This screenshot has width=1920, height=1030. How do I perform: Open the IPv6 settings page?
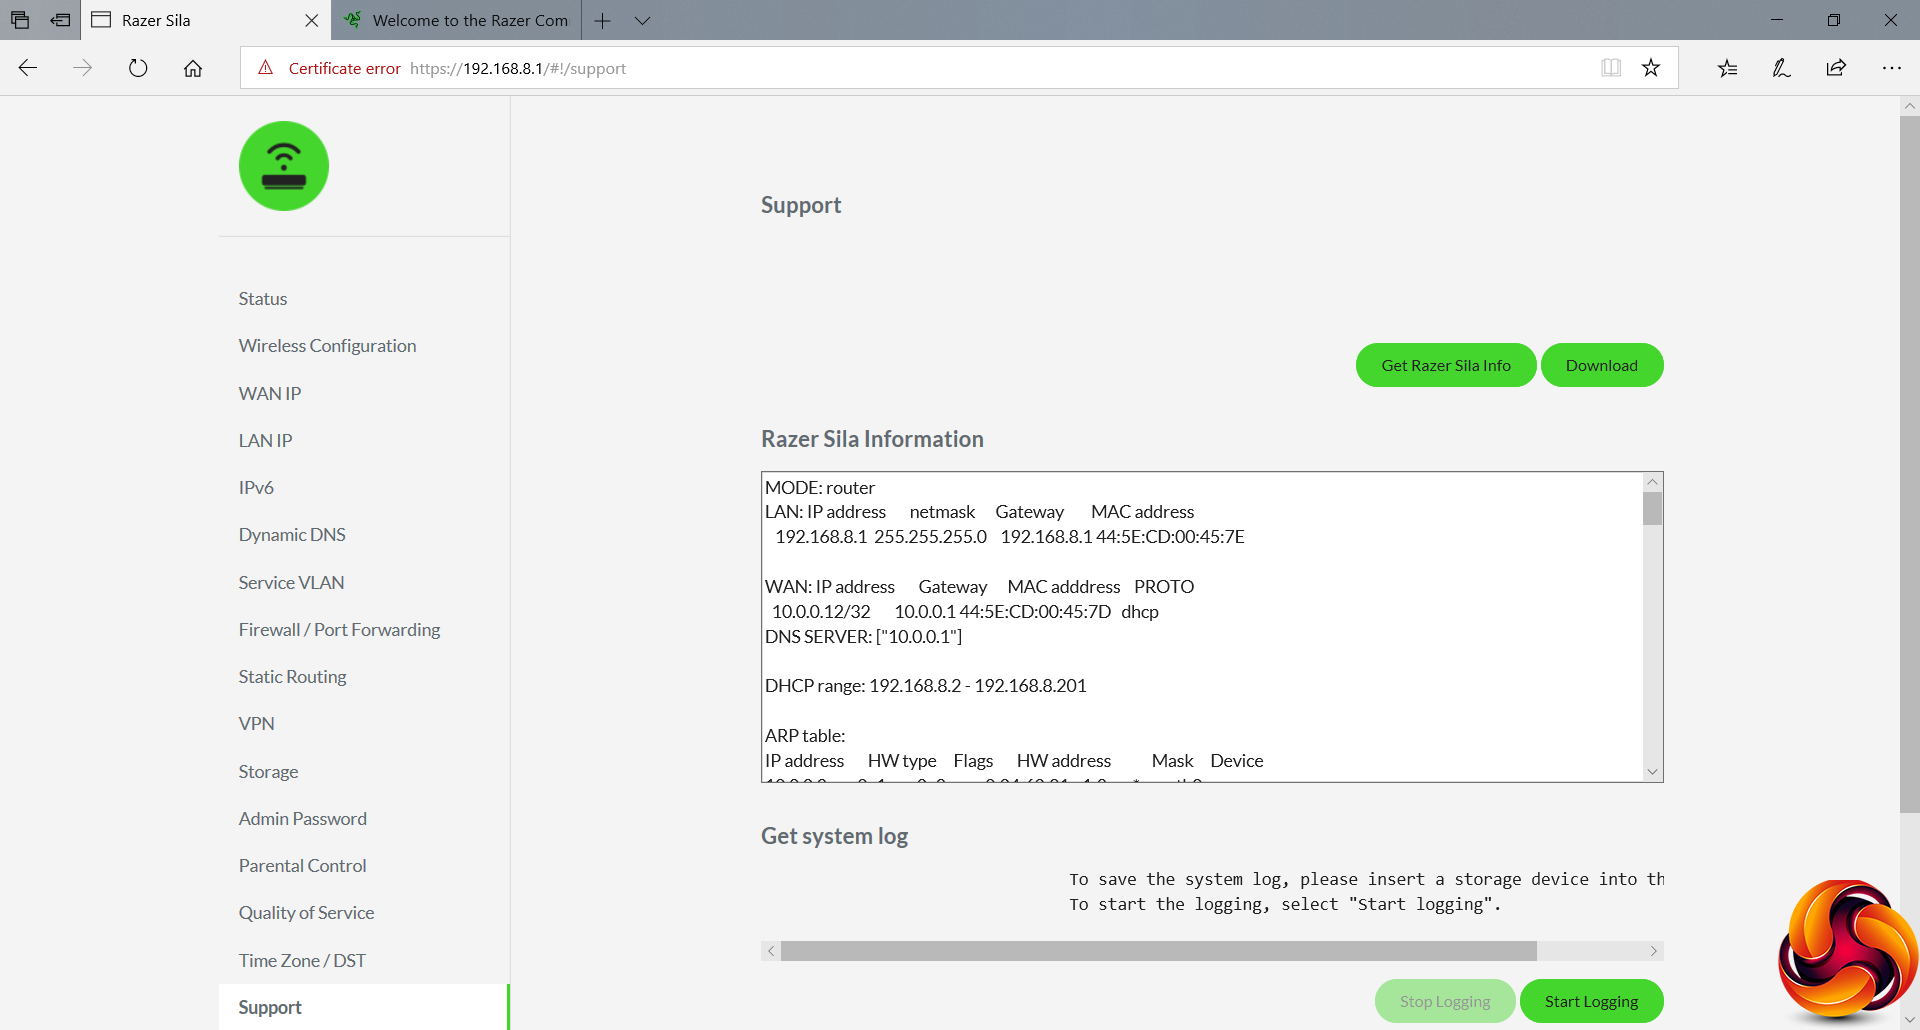point(256,488)
